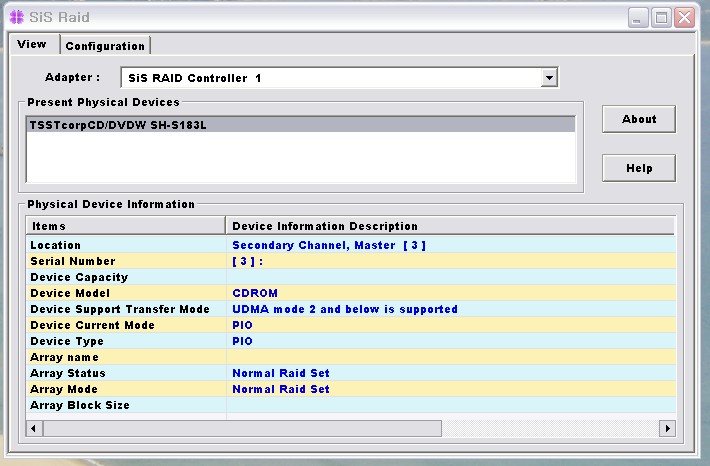The image size is (710, 466).
Task: Switch to the Configuration tab
Action: [x=105, y=46]
